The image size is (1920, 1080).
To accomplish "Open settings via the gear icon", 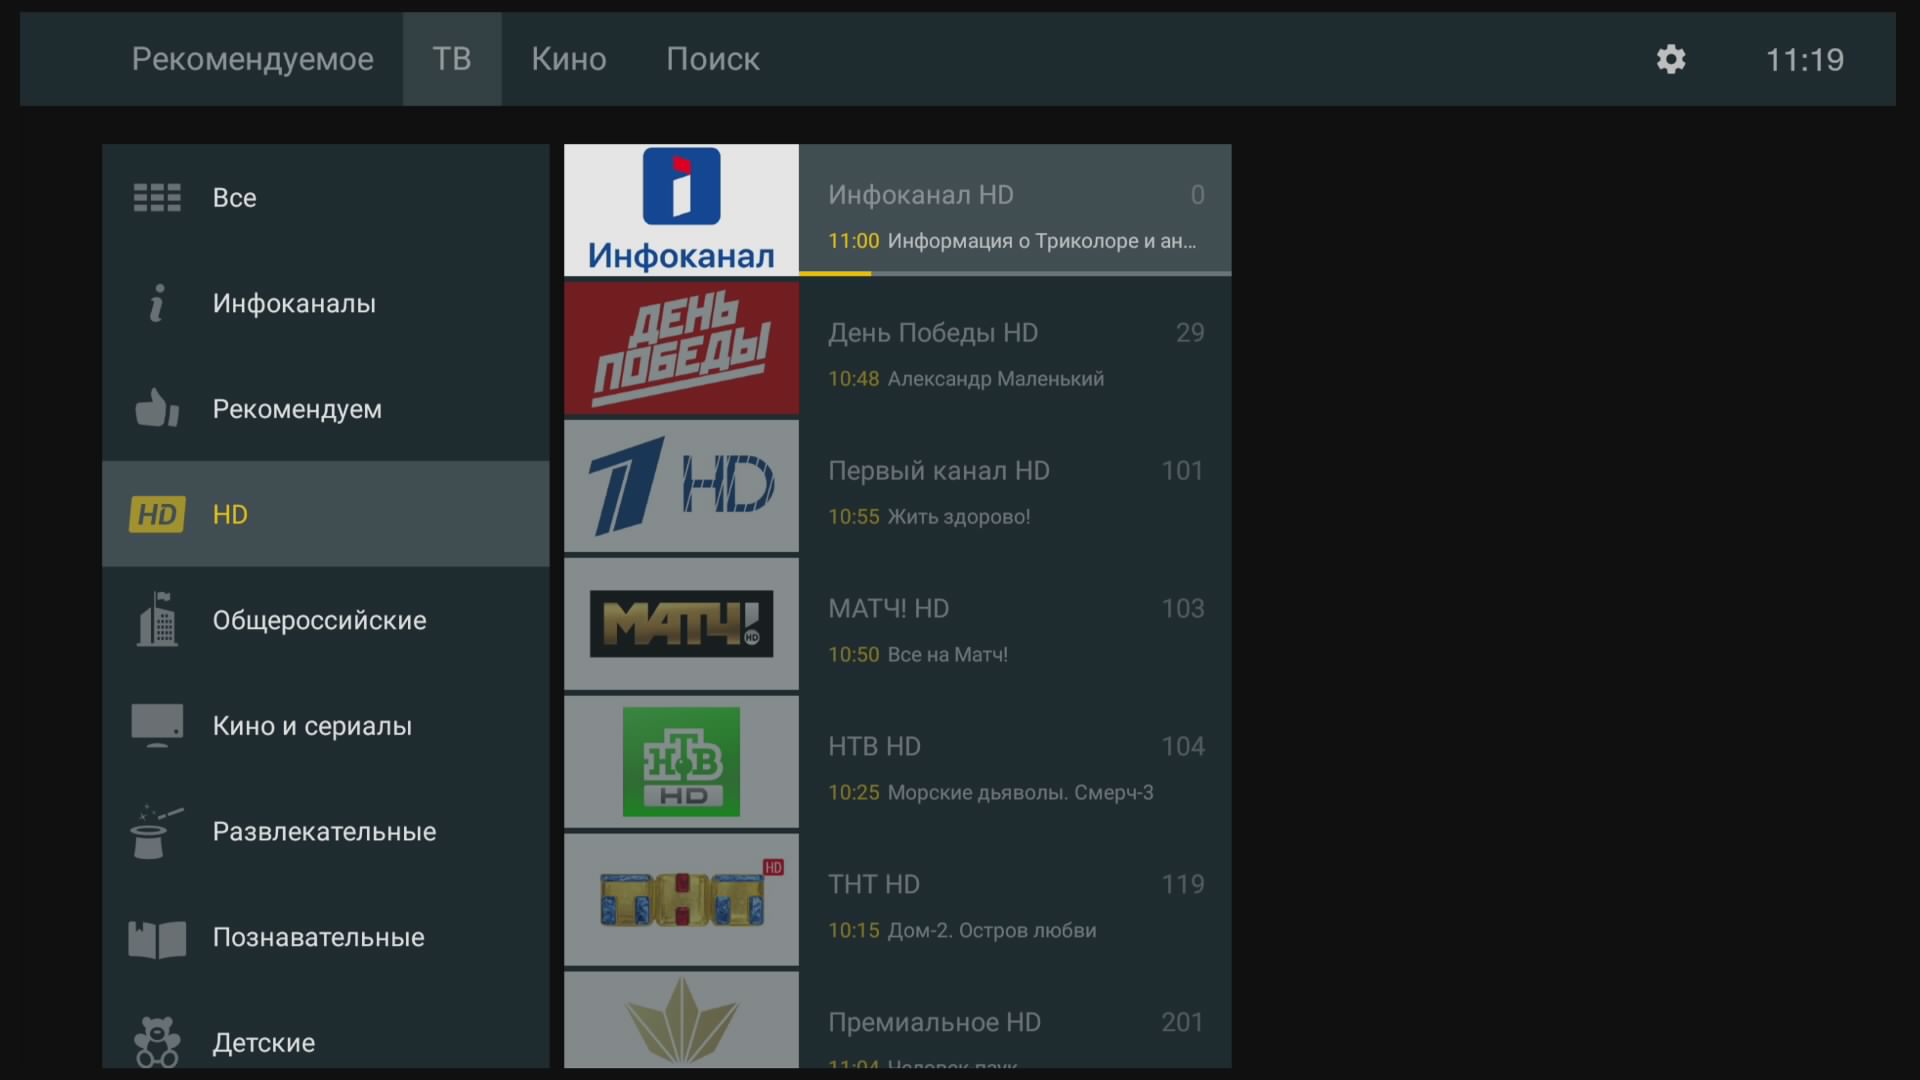I will click(x=1671, y=59).
